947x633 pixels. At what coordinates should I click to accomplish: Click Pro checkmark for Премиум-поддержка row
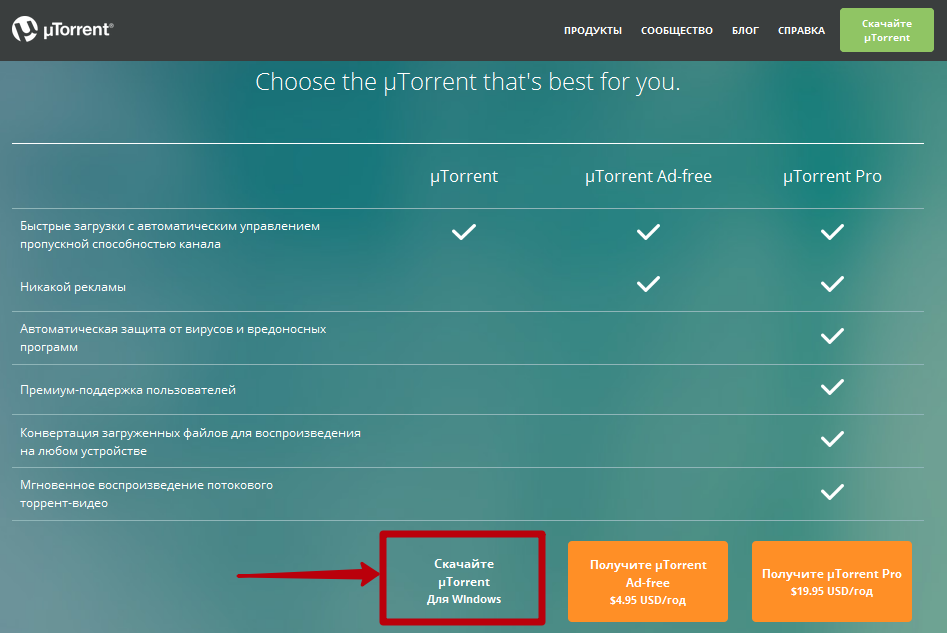click(832, 387)
